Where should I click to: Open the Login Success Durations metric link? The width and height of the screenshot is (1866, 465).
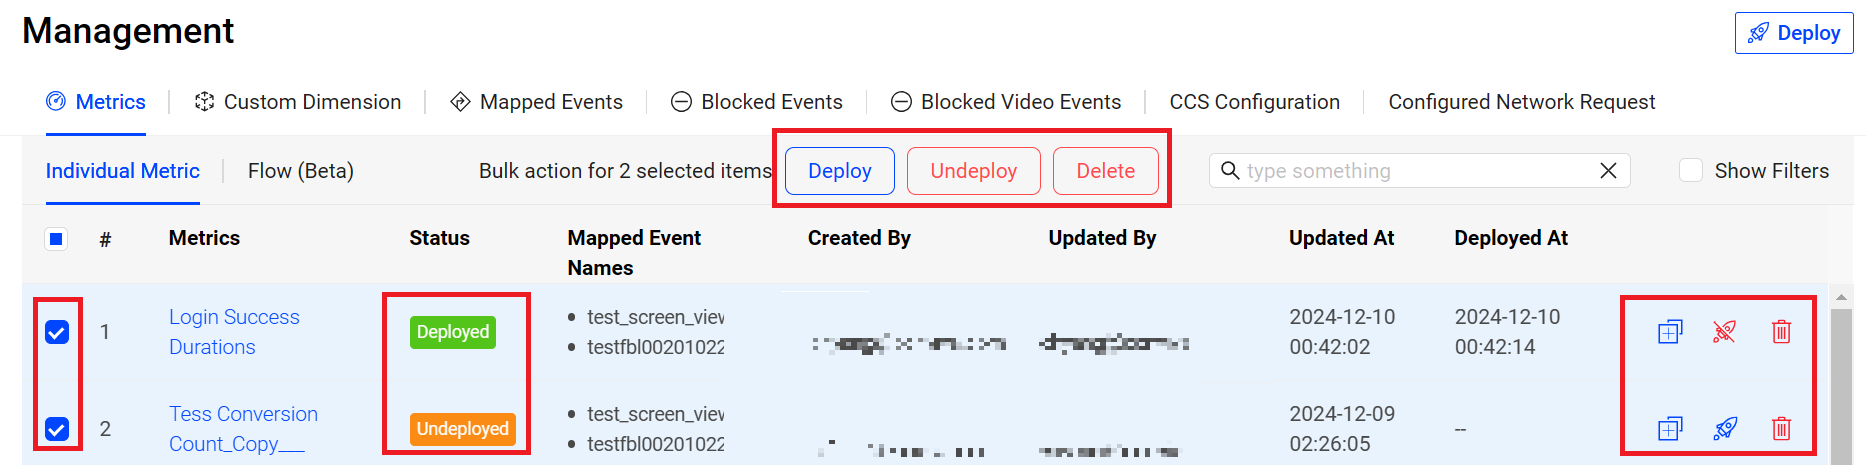coord(234,332)
